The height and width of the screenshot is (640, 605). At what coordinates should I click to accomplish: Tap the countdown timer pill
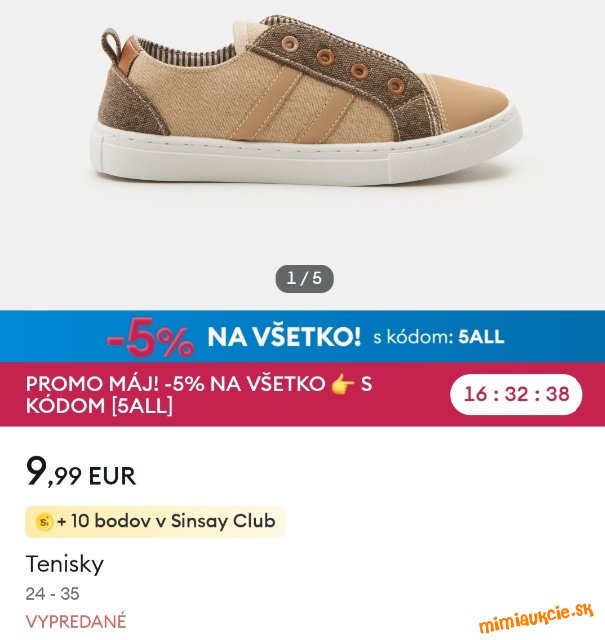tap(516, 394)
